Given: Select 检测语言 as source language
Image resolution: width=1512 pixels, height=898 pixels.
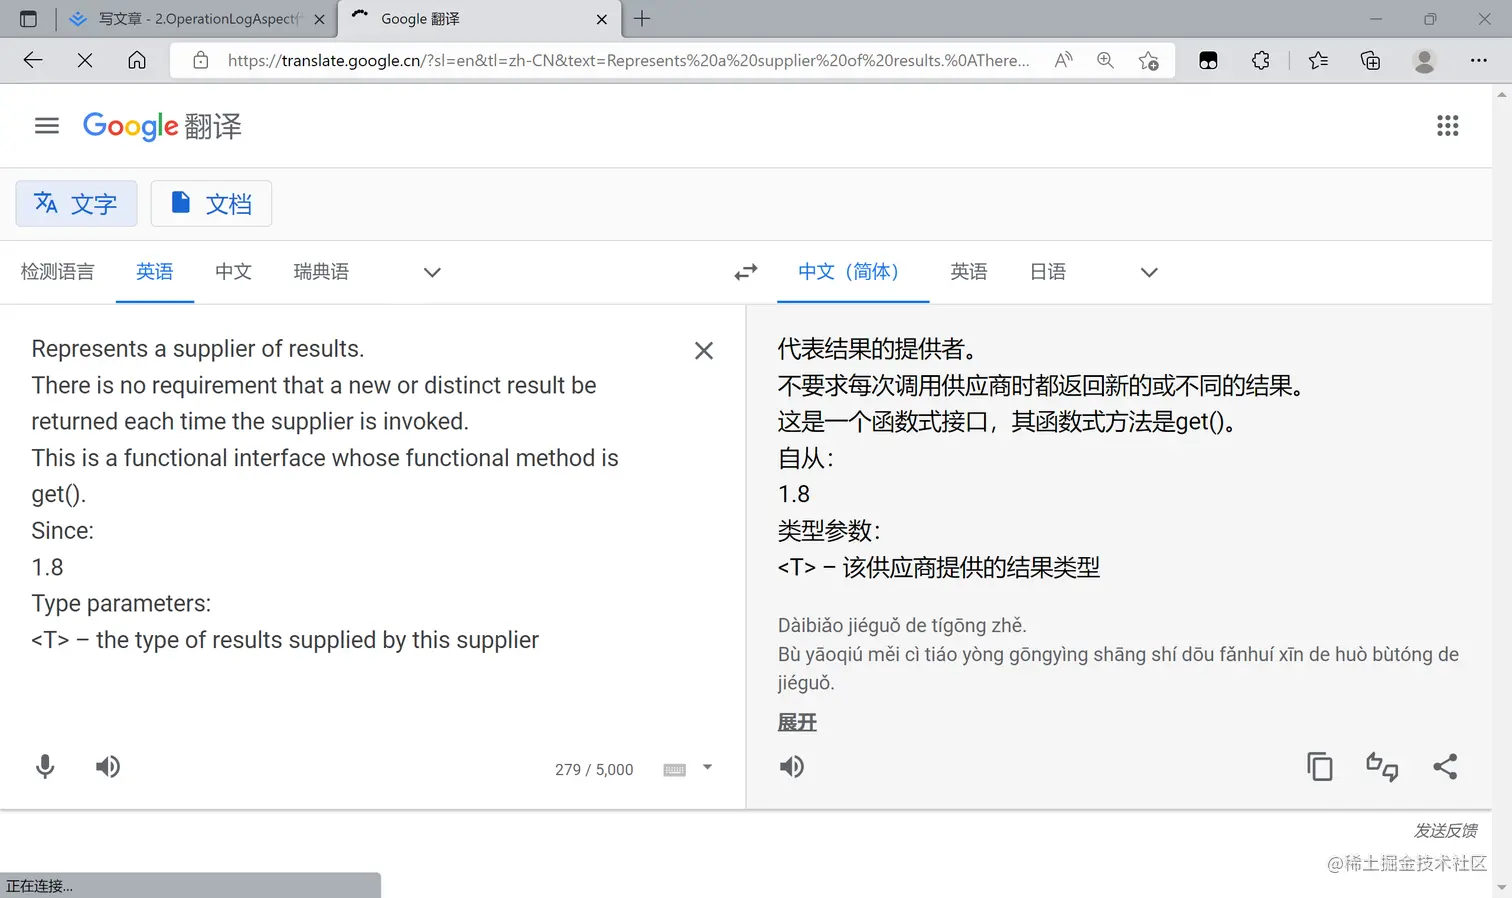Looking at the screenshot, I should coord(57,272).
